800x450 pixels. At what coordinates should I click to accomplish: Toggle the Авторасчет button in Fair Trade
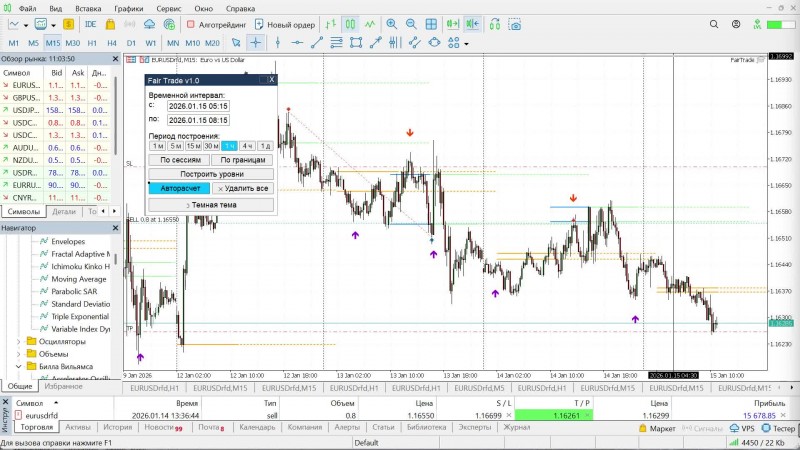tap(179, 188)
